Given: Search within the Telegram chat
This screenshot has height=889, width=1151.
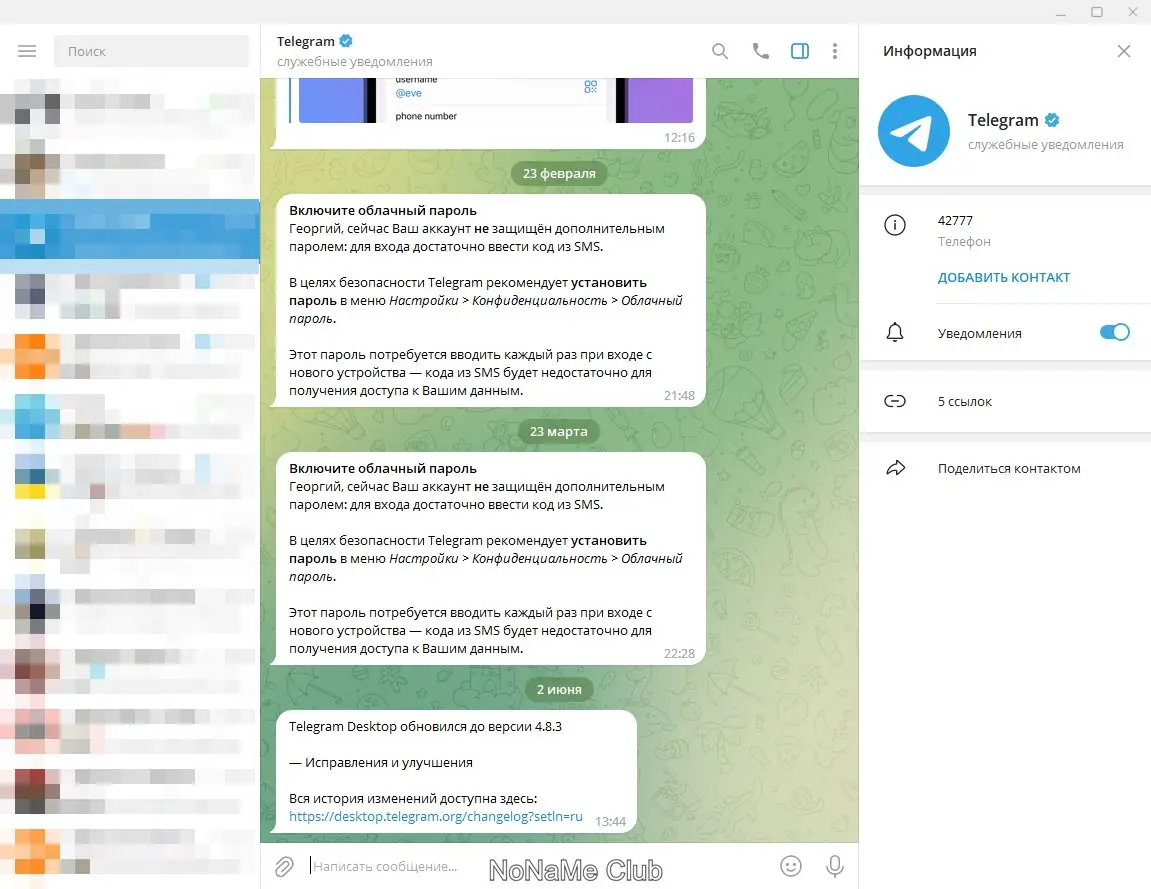Looking at the screenshot, I should point(719,51).
